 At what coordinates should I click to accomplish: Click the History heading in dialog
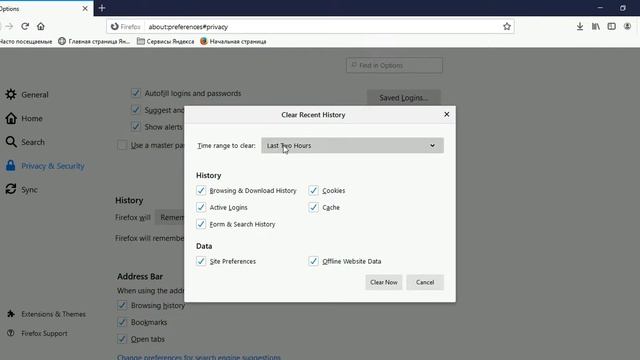coord(209,175)
